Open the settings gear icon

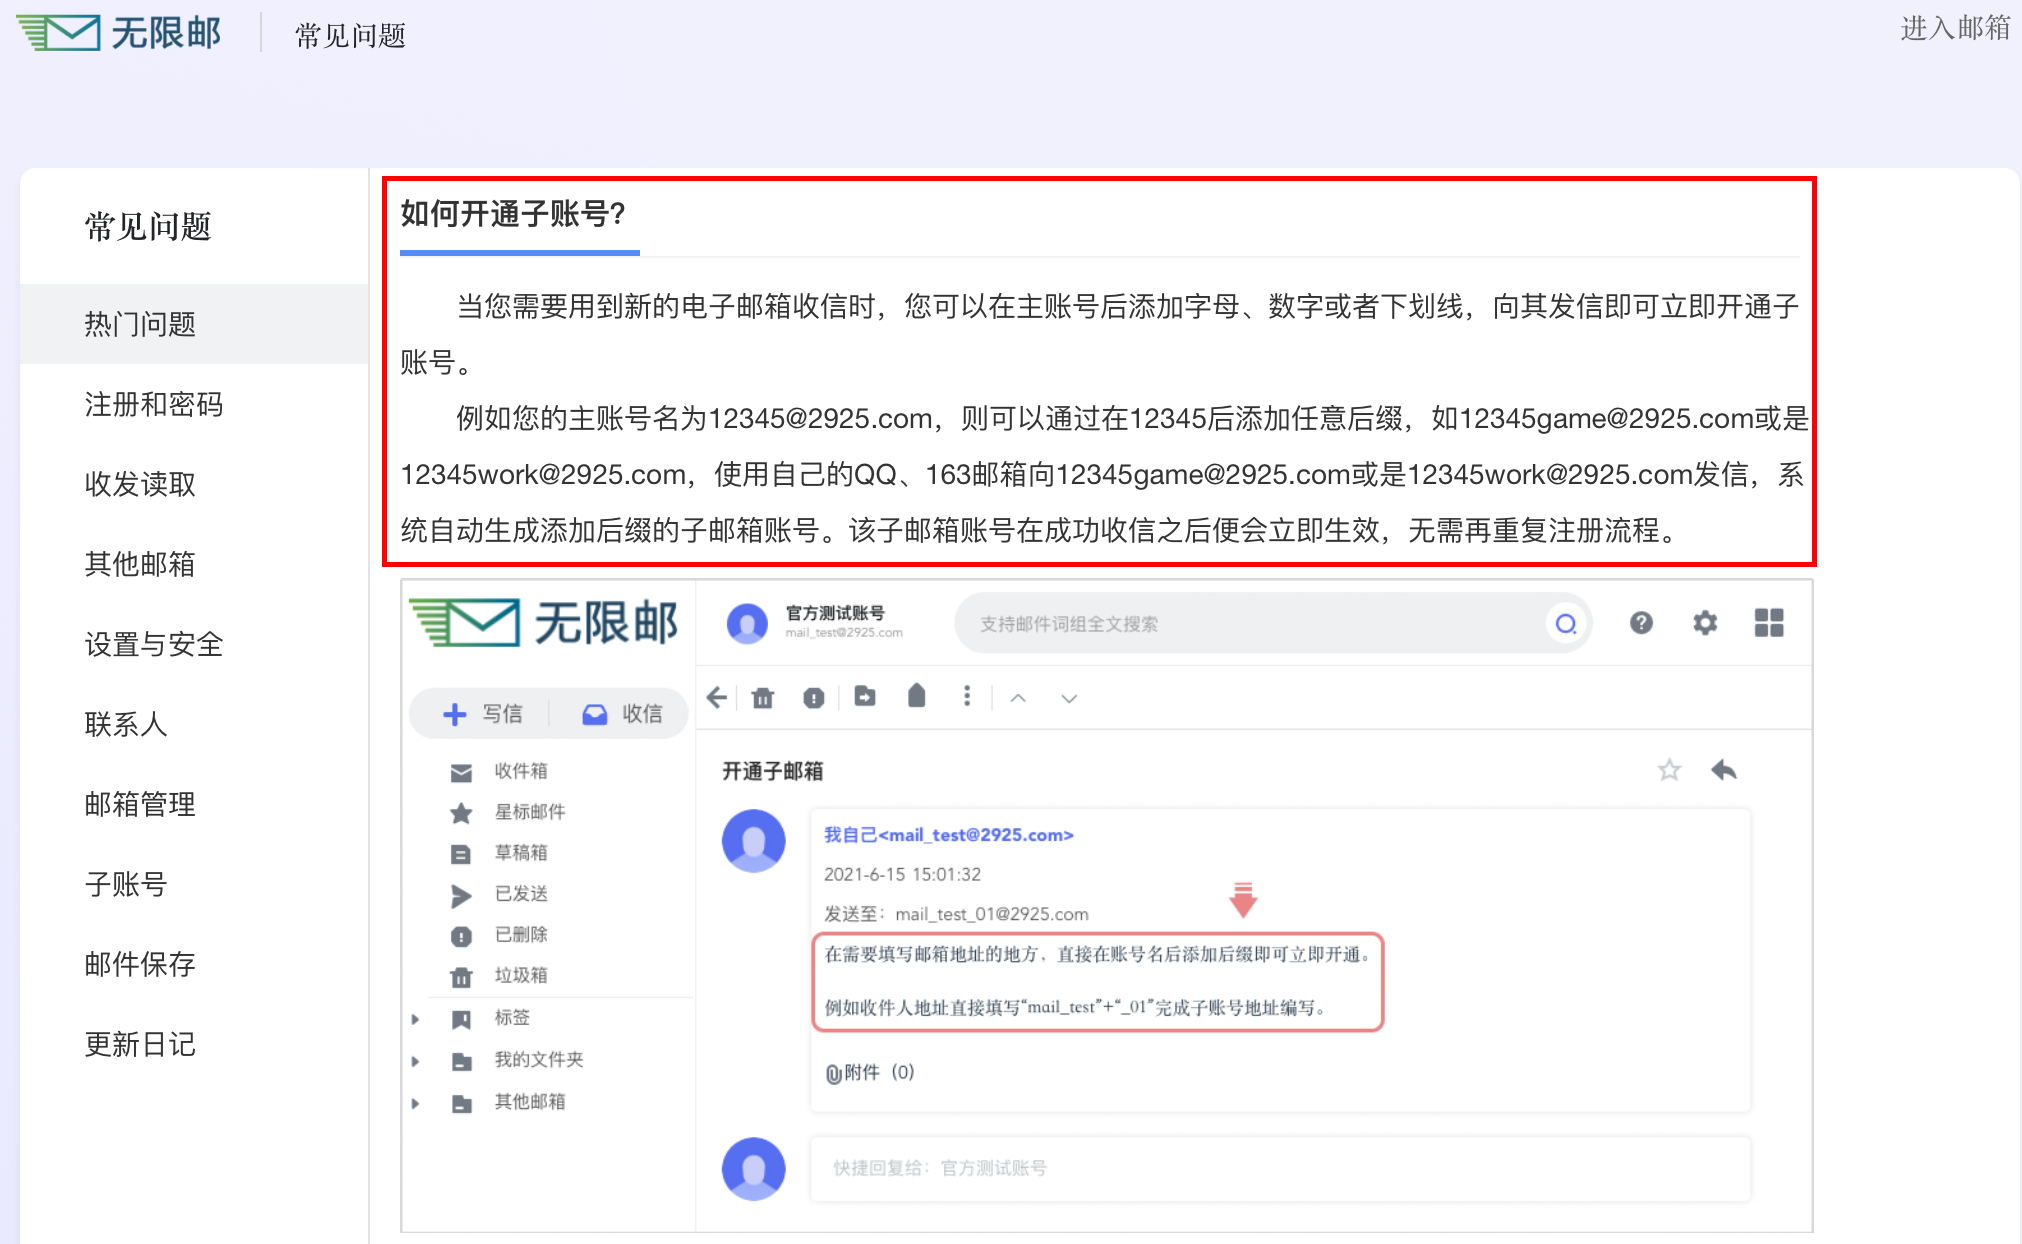click(x=1705, y=623)
